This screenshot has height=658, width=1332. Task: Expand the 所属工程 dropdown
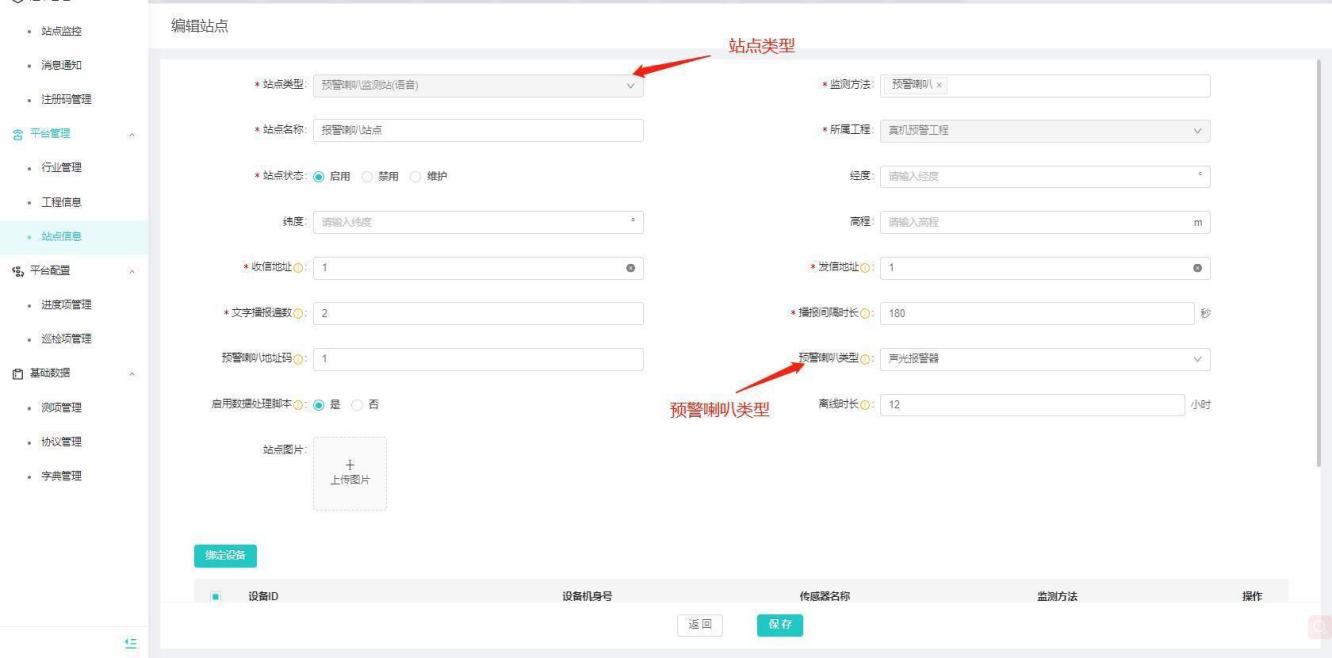(x=1045, y=131)
